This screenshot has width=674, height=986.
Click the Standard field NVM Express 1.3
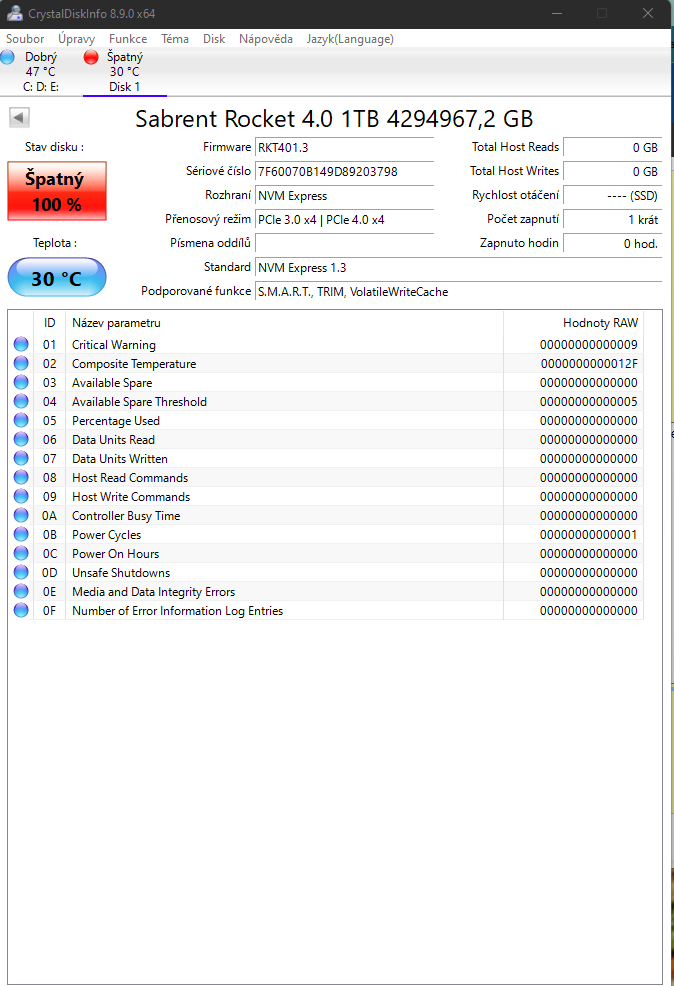(458, 268)
